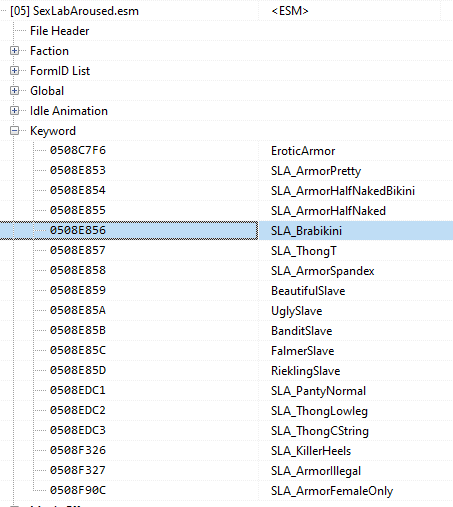
Task: Click the SLA_PantyNormal editor ID
Action: click(x=318, y=391)
